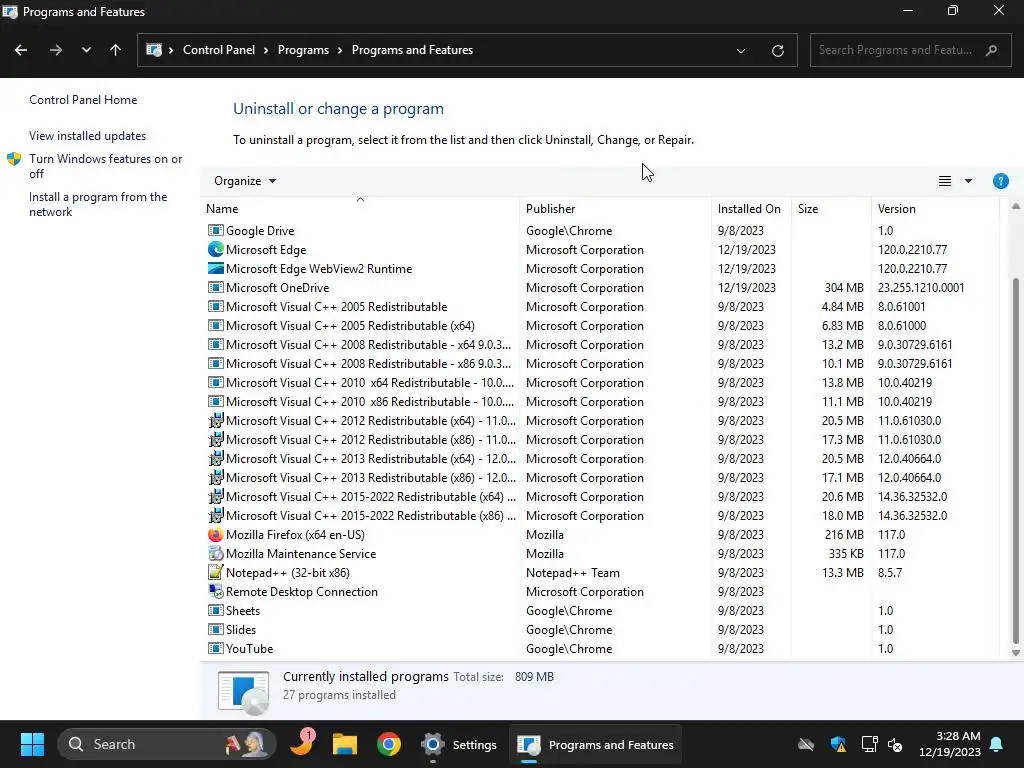The height and width of the screenshot is (768, 1024).
Task: Select Microsoft Visual C++ 2010 x64 Redistributable row
Action: tap(599, 383)
